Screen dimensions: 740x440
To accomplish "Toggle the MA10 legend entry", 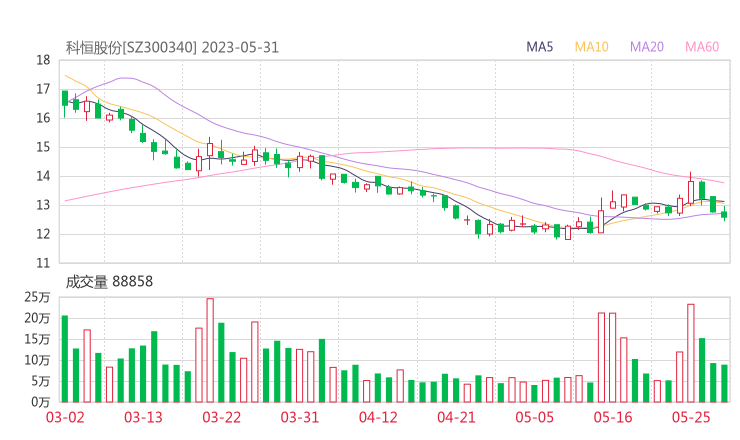I will [591, 47].
